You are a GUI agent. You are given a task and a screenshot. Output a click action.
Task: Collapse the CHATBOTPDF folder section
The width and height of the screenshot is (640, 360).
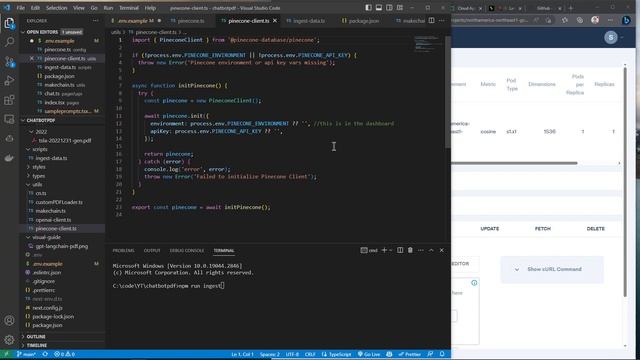click(x=41, y=121)
